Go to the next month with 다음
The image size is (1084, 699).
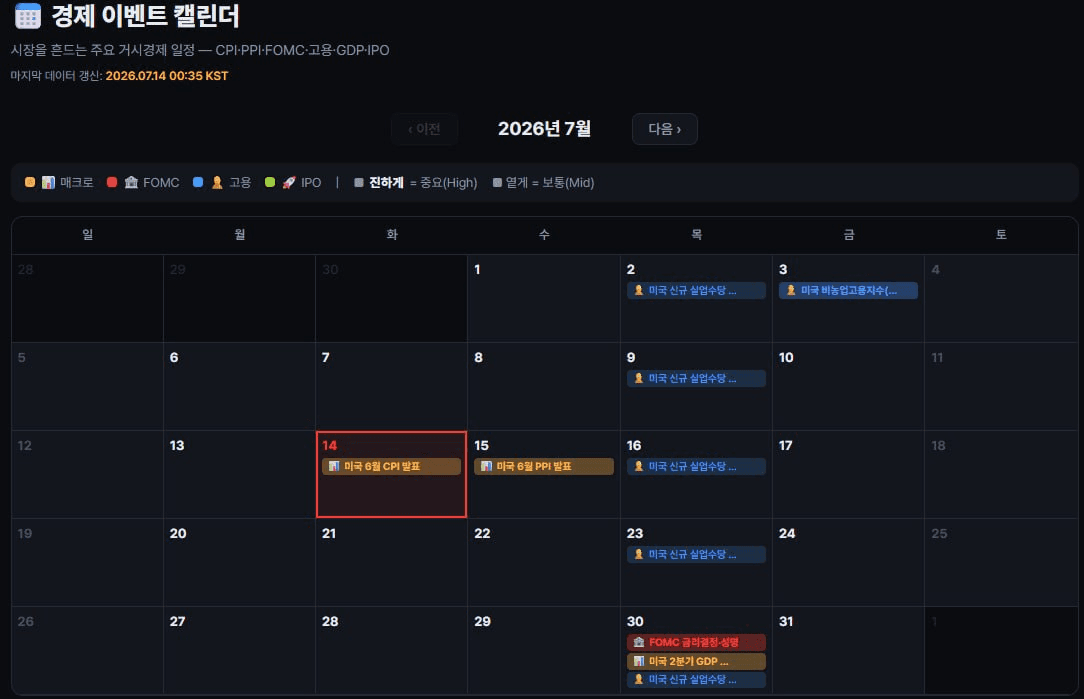[664, 129]
